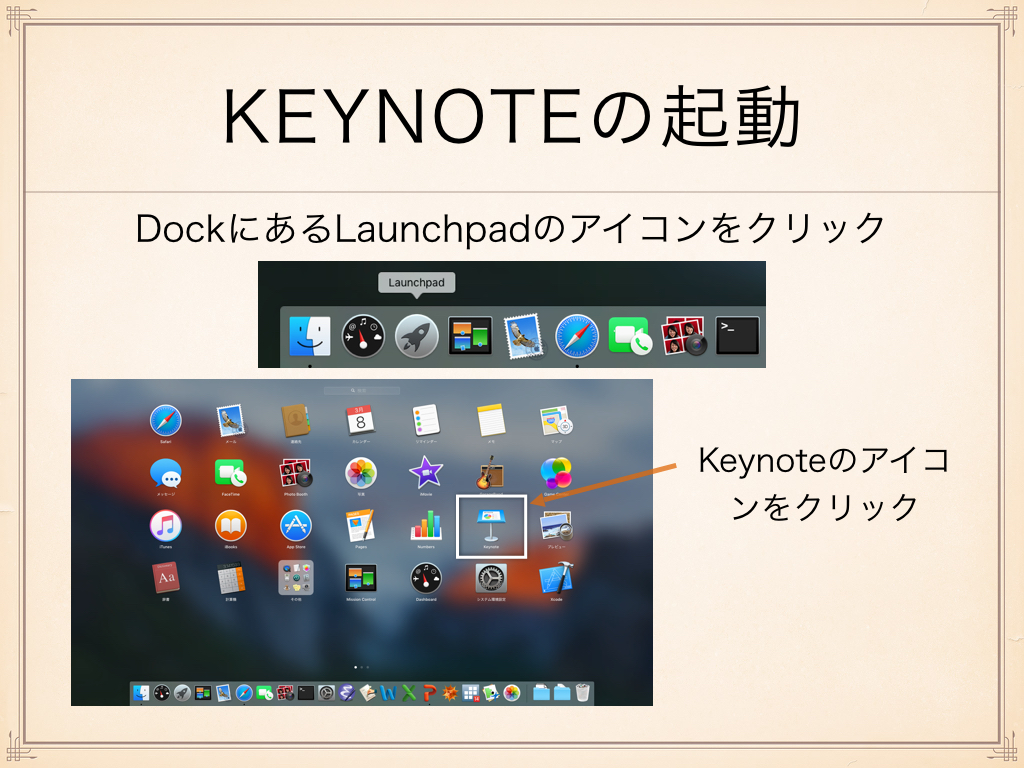Click text "DockにあるLaunchpadのアイコンをクリック"

coord(510,228)
